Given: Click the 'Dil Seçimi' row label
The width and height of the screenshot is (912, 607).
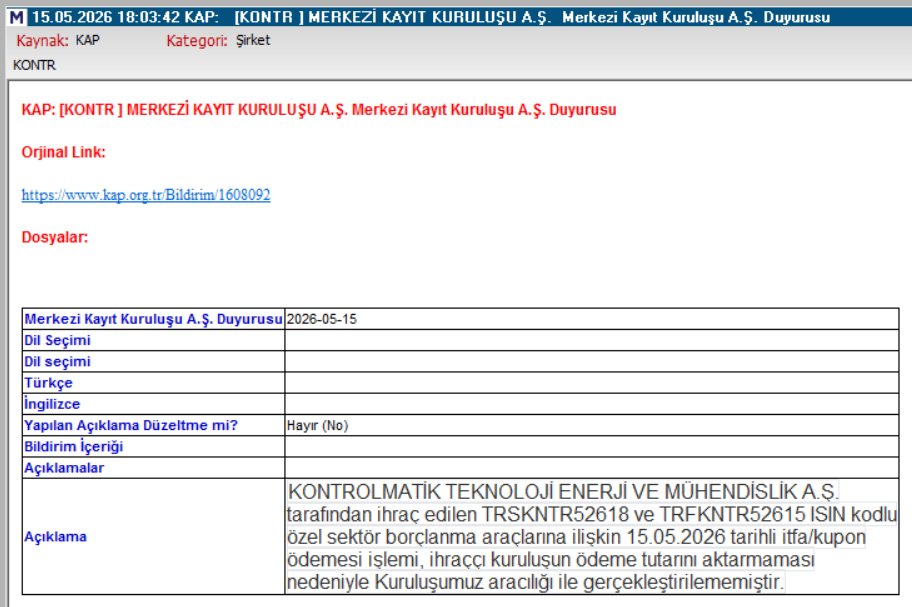Looking at the screenshot, I should (57, 340).
